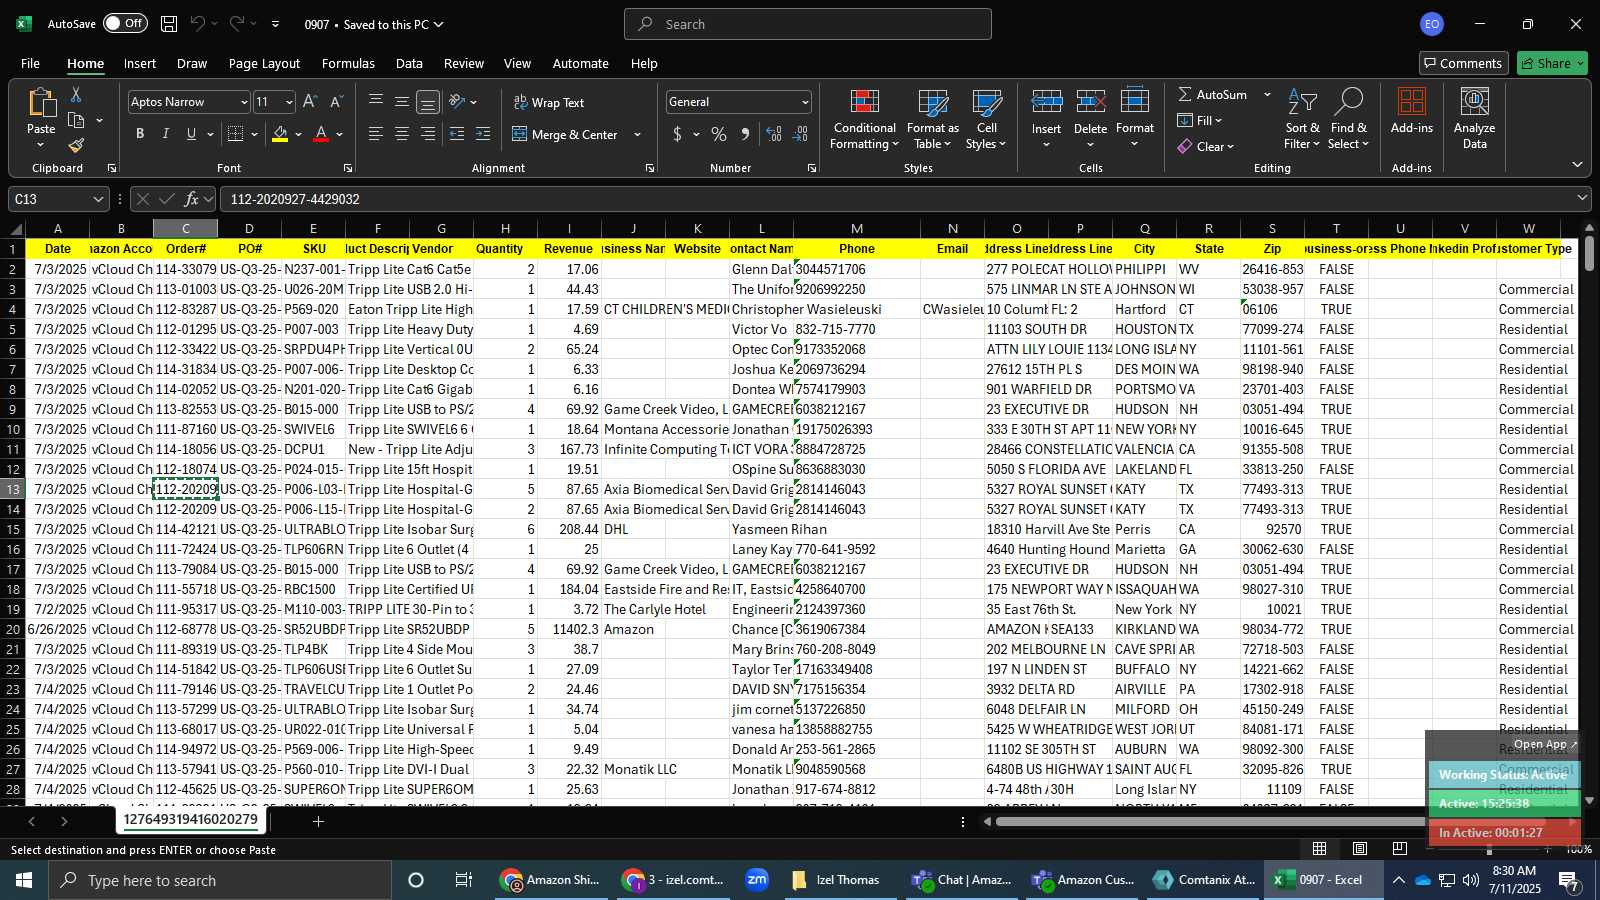The height and width of the screenshot is (900, 1600).
Task: Switch to the Page Layout tab
Action: click(x=264, y=63)
